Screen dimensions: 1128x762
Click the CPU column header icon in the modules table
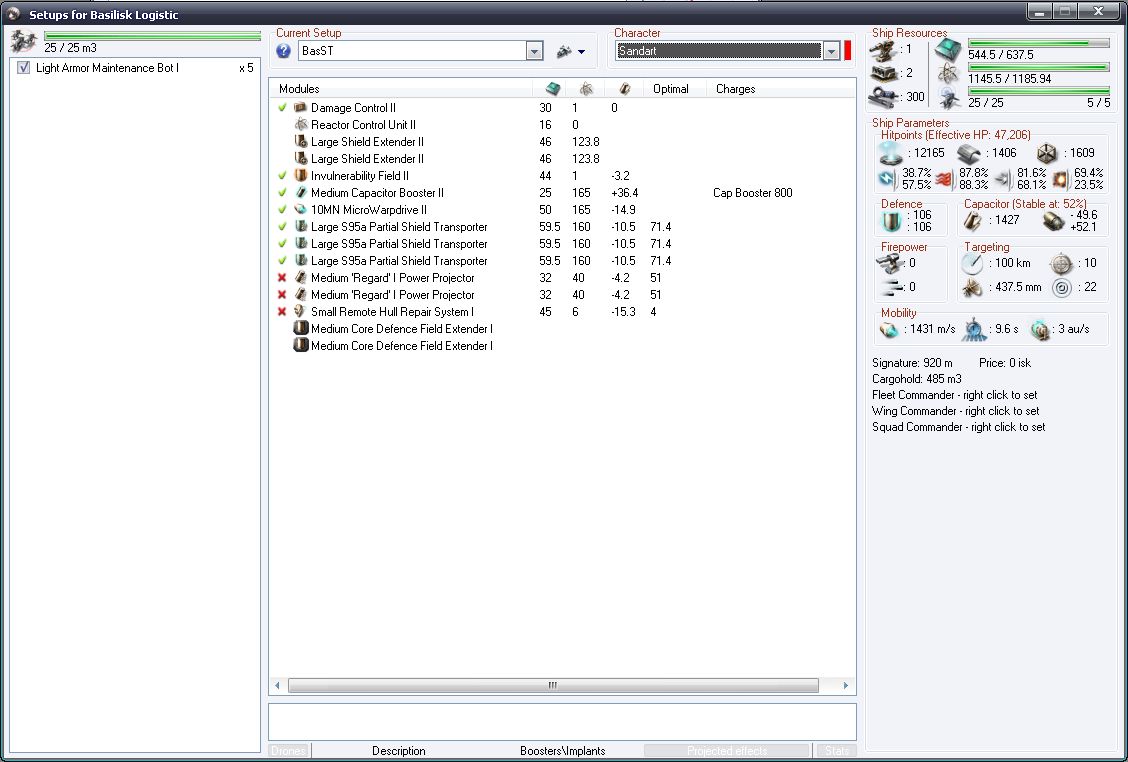pos(552,89)
